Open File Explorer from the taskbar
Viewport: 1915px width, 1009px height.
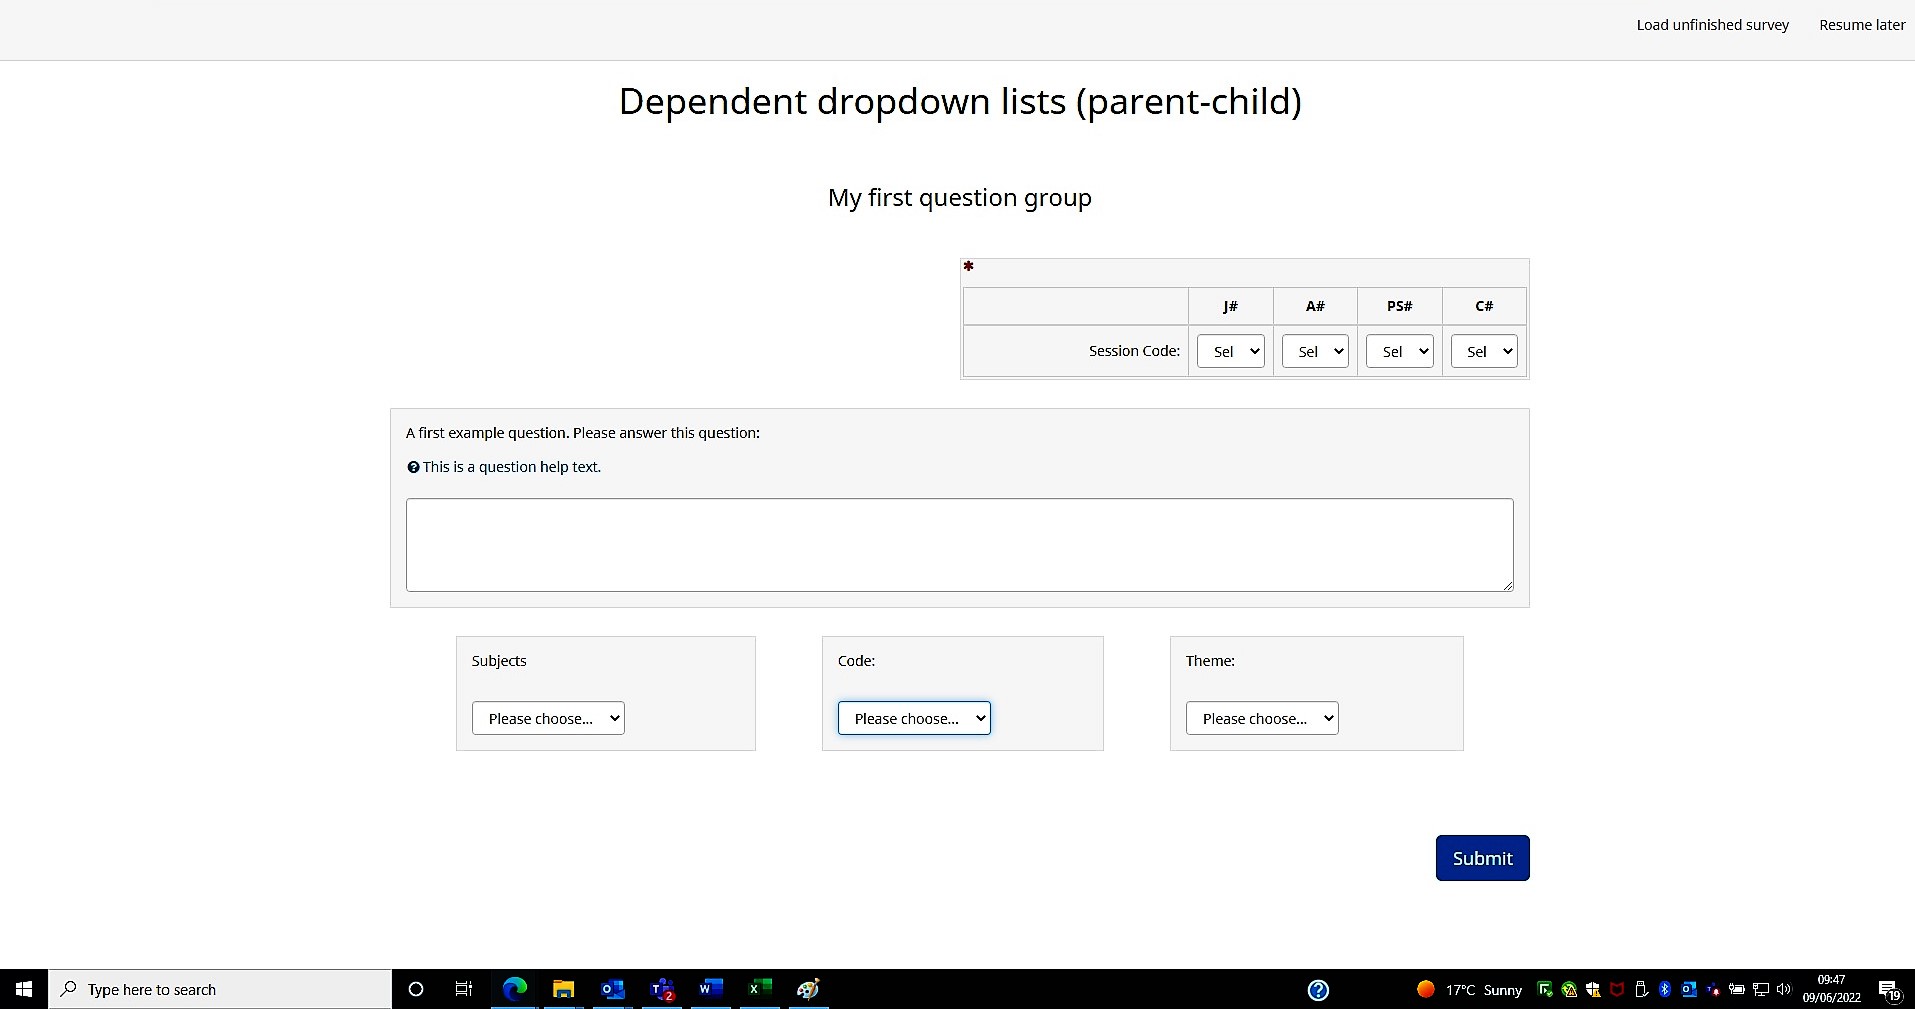[563, 989]
